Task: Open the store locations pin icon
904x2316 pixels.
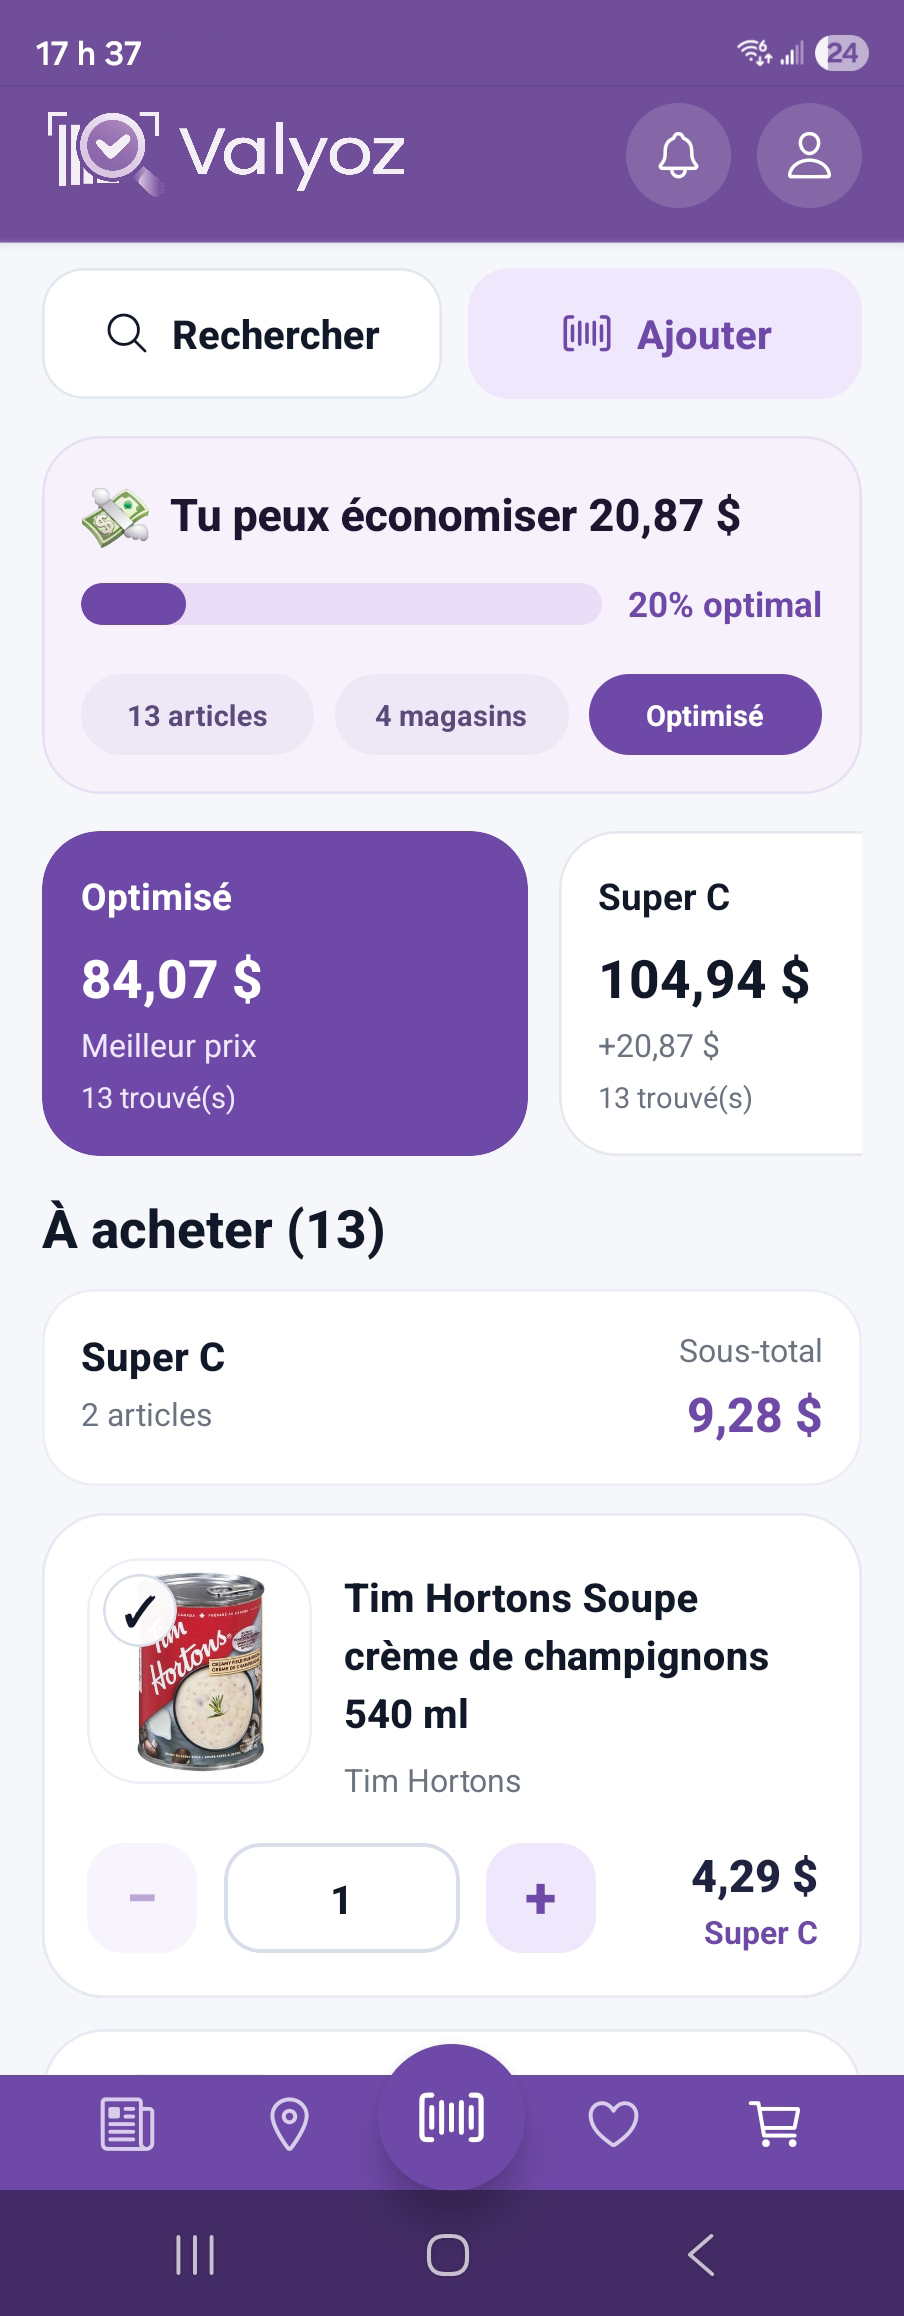Action: (289, 2124)
